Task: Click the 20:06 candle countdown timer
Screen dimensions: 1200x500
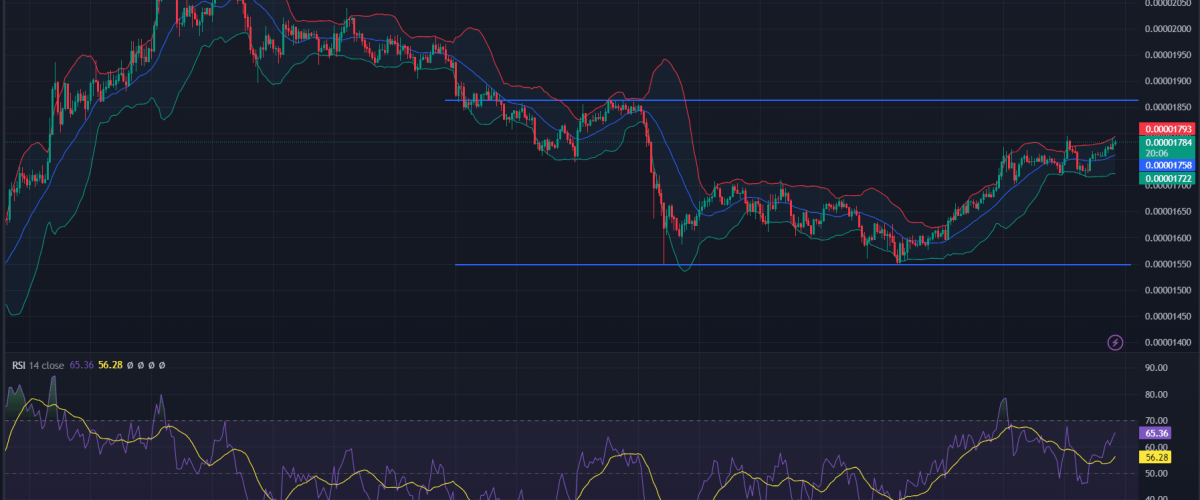Action: 1157,154
